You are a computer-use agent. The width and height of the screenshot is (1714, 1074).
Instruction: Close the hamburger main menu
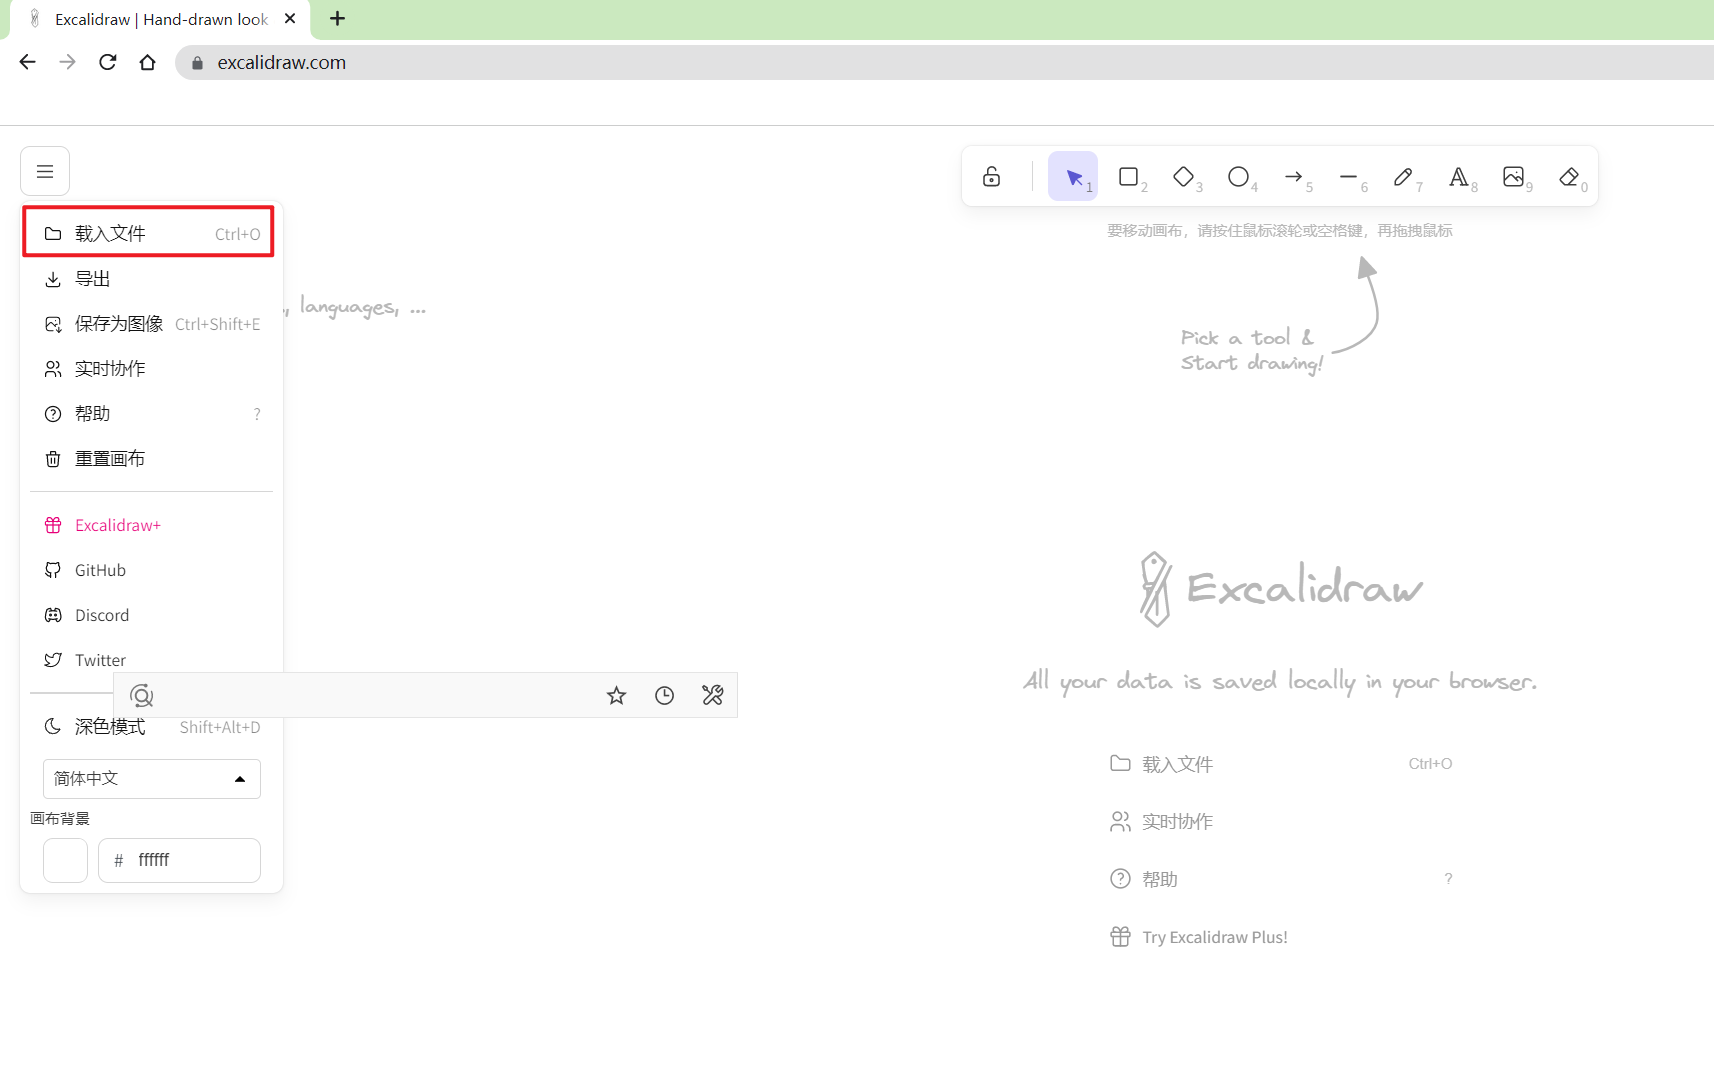pyautogui.click(x=45, y=171)
